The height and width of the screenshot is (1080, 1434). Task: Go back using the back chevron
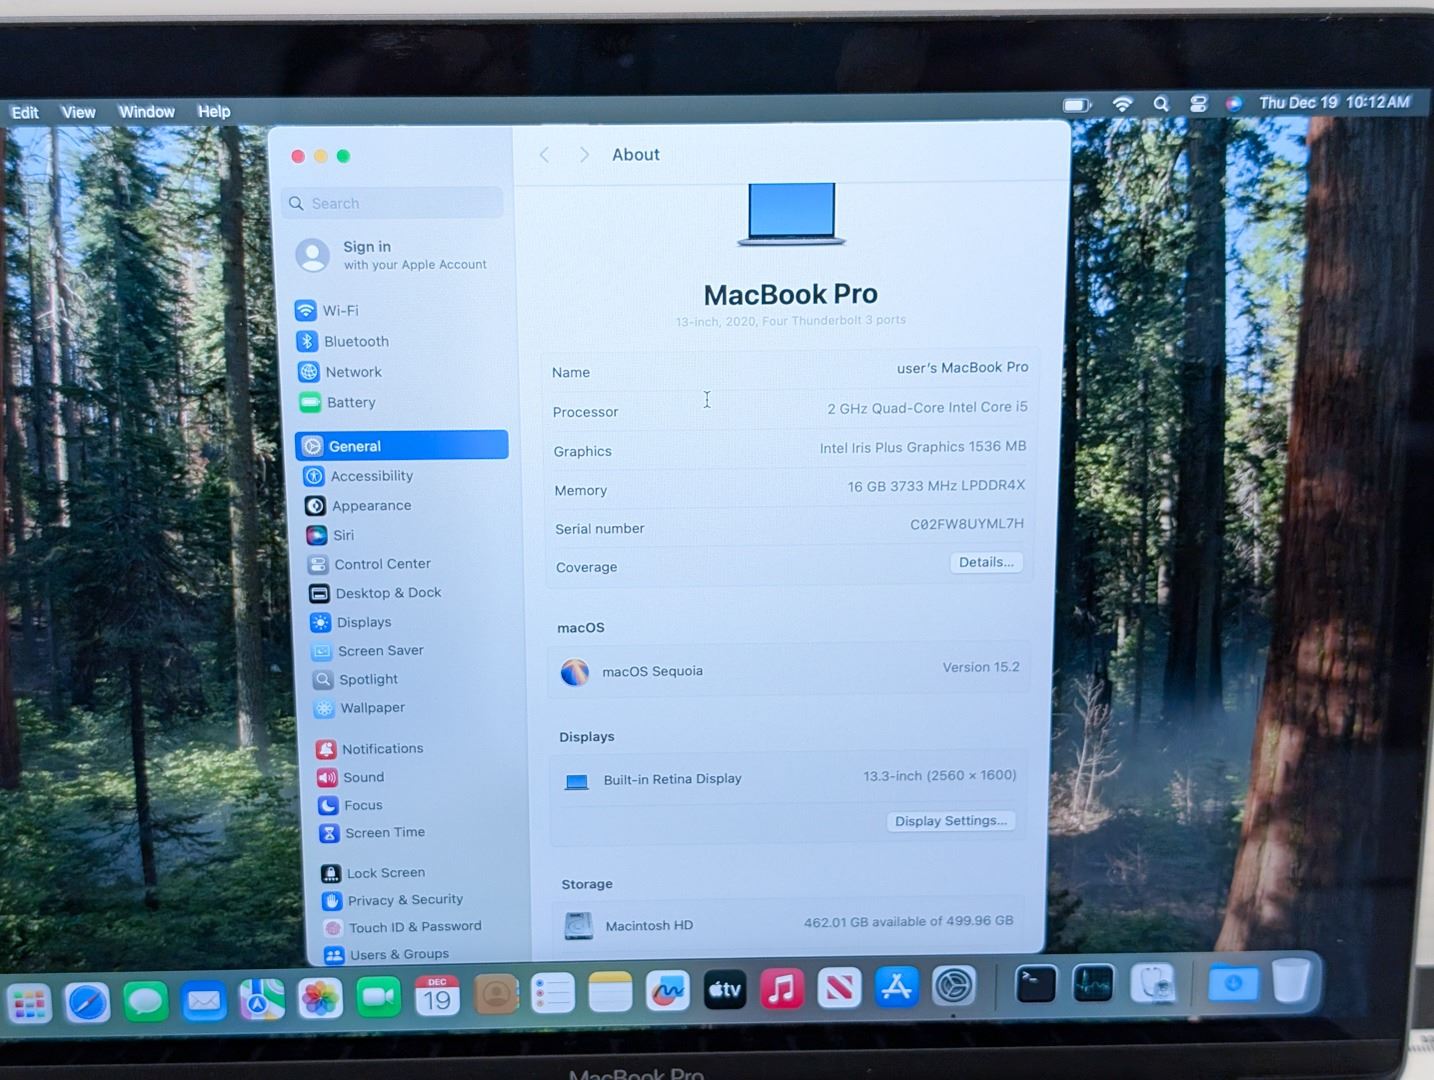(545, 155)
